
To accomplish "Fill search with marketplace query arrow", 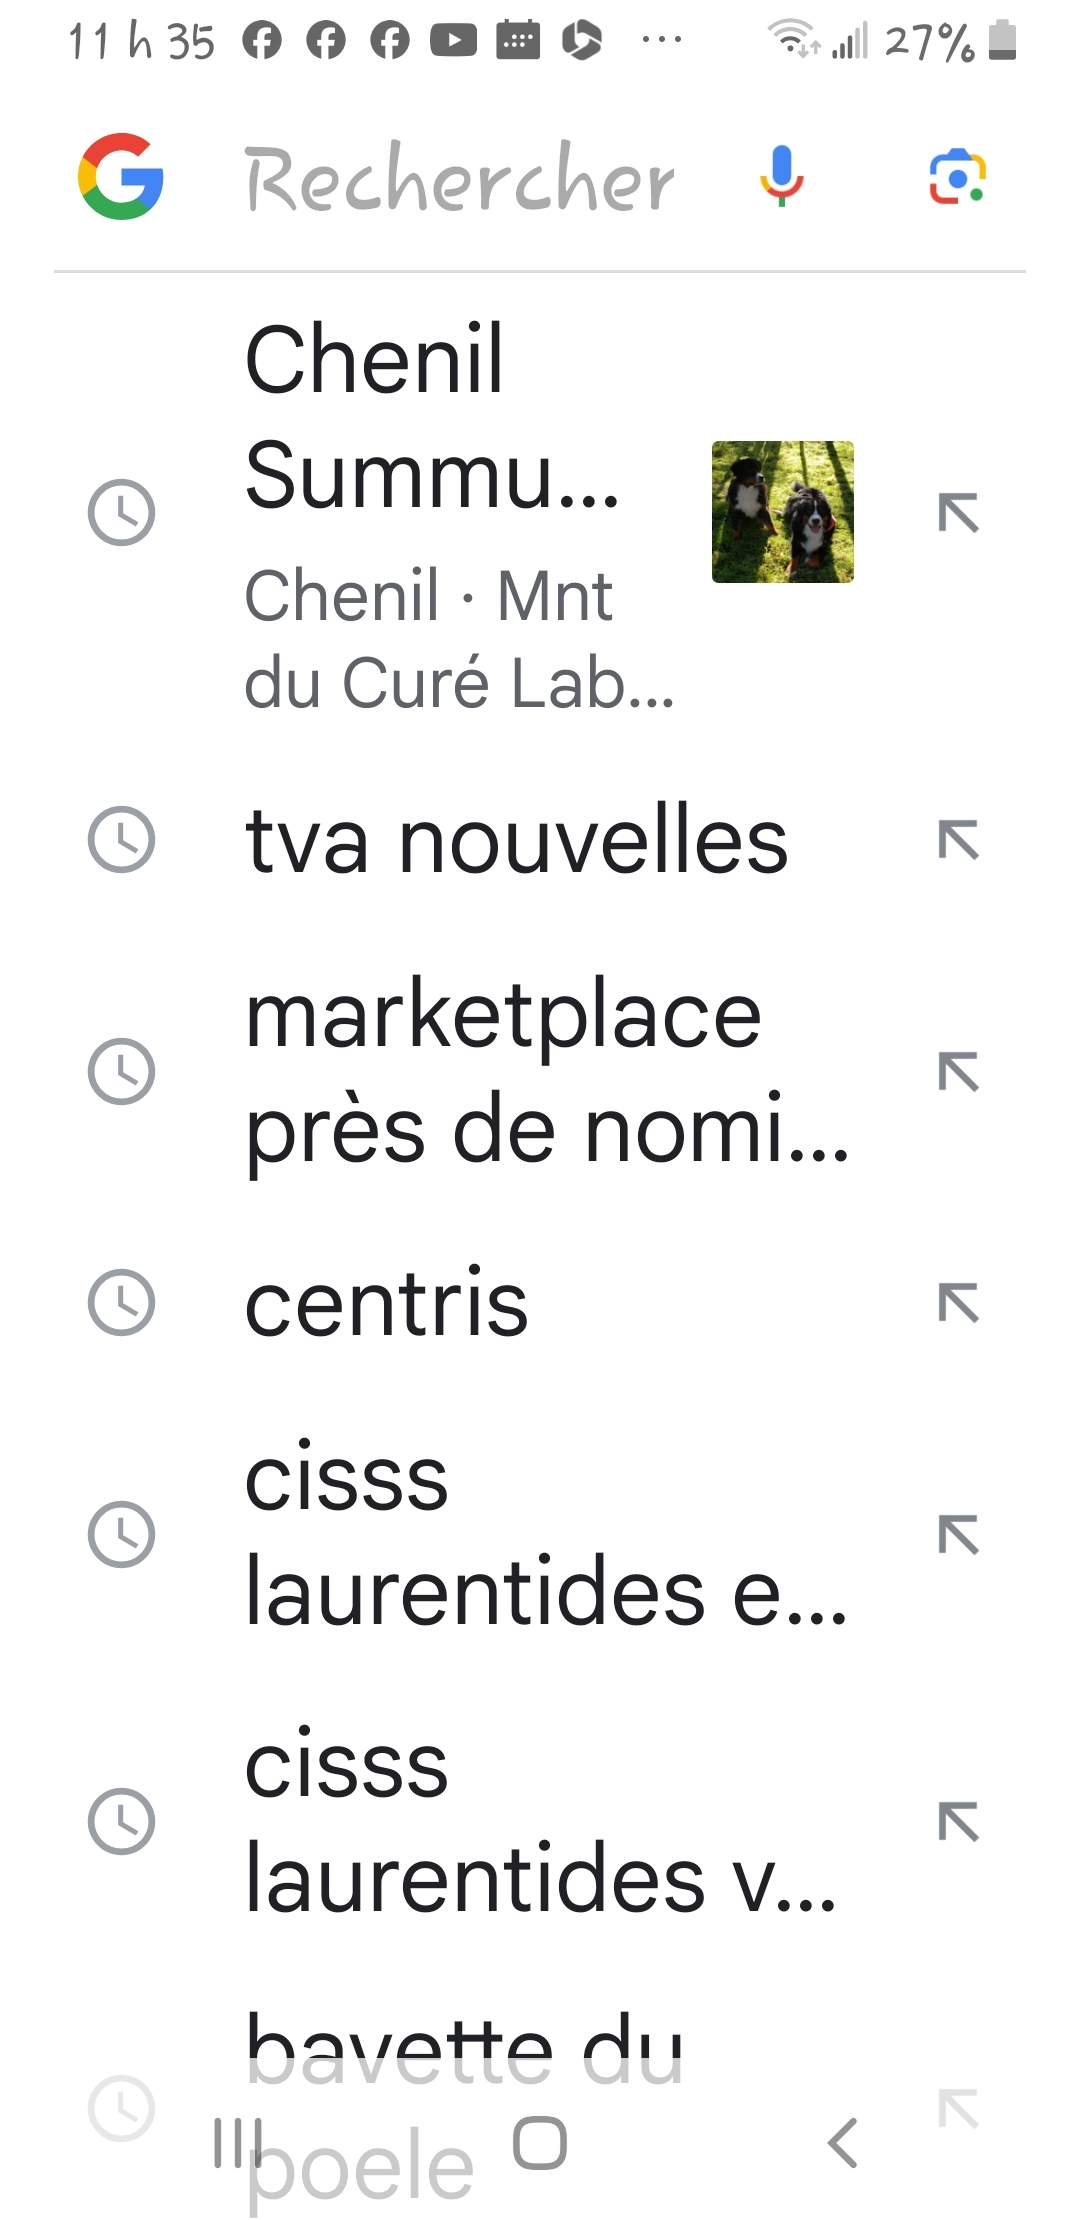I will coord(958,1072).
